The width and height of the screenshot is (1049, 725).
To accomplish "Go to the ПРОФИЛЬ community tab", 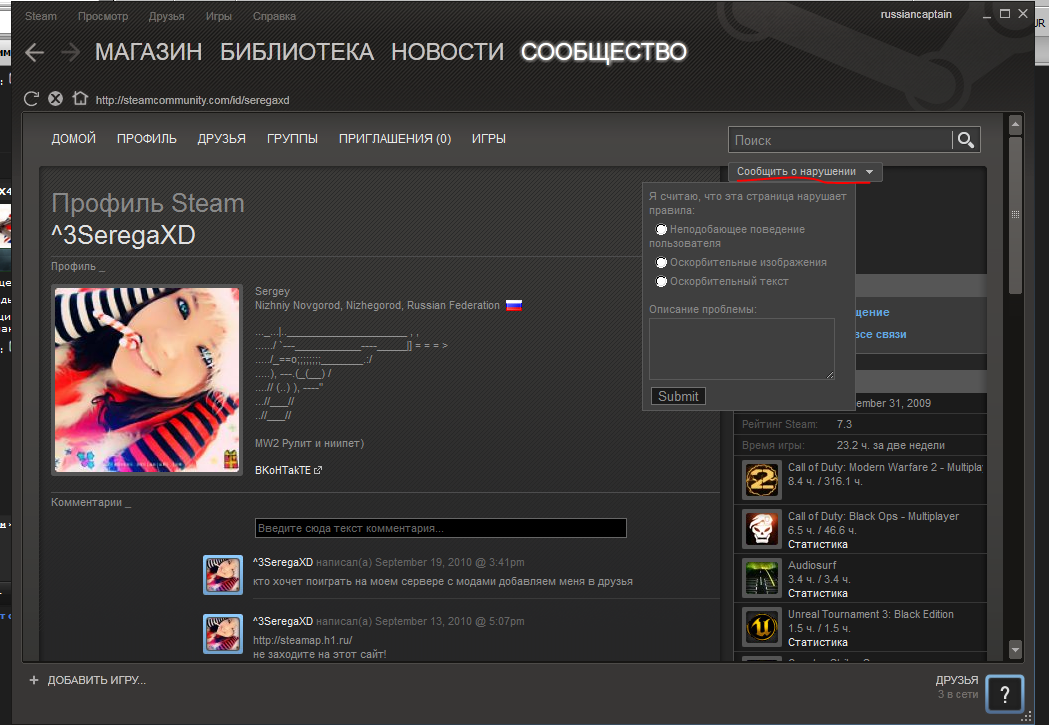I will pos(147,138).
